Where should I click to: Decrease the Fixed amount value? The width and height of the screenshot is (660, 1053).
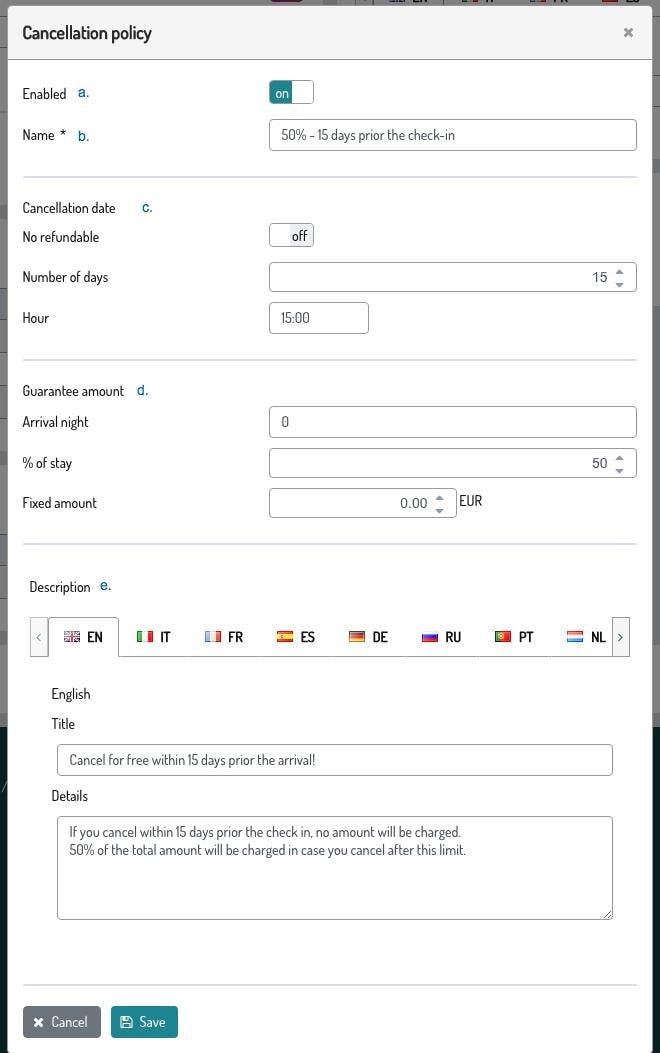(439, 510)
